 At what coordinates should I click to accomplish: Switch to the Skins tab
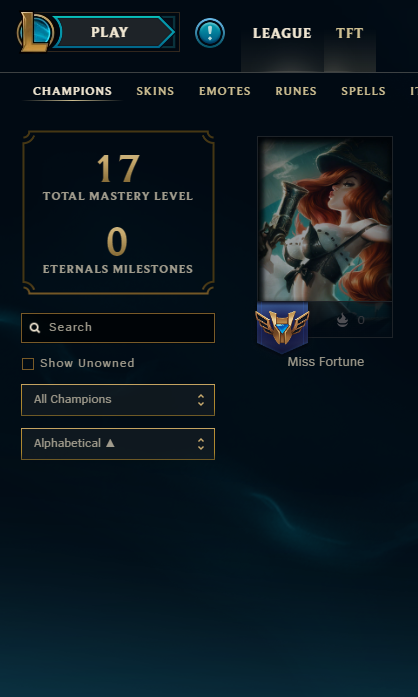tap(155, 91)
